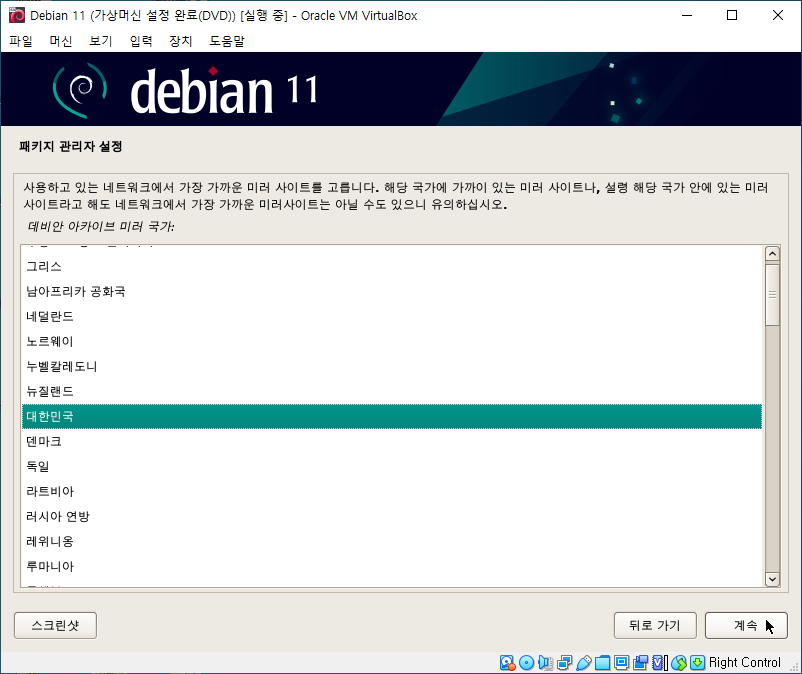Click the VirtualBox window title icon
This screenshot has height=674, width=802.
[16, 15]
